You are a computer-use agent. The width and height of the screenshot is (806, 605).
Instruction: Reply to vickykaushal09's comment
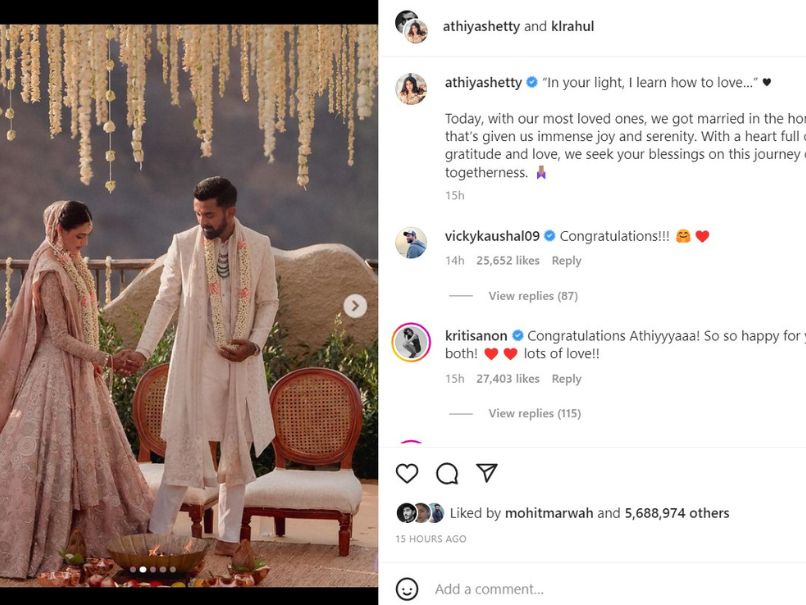566,261
